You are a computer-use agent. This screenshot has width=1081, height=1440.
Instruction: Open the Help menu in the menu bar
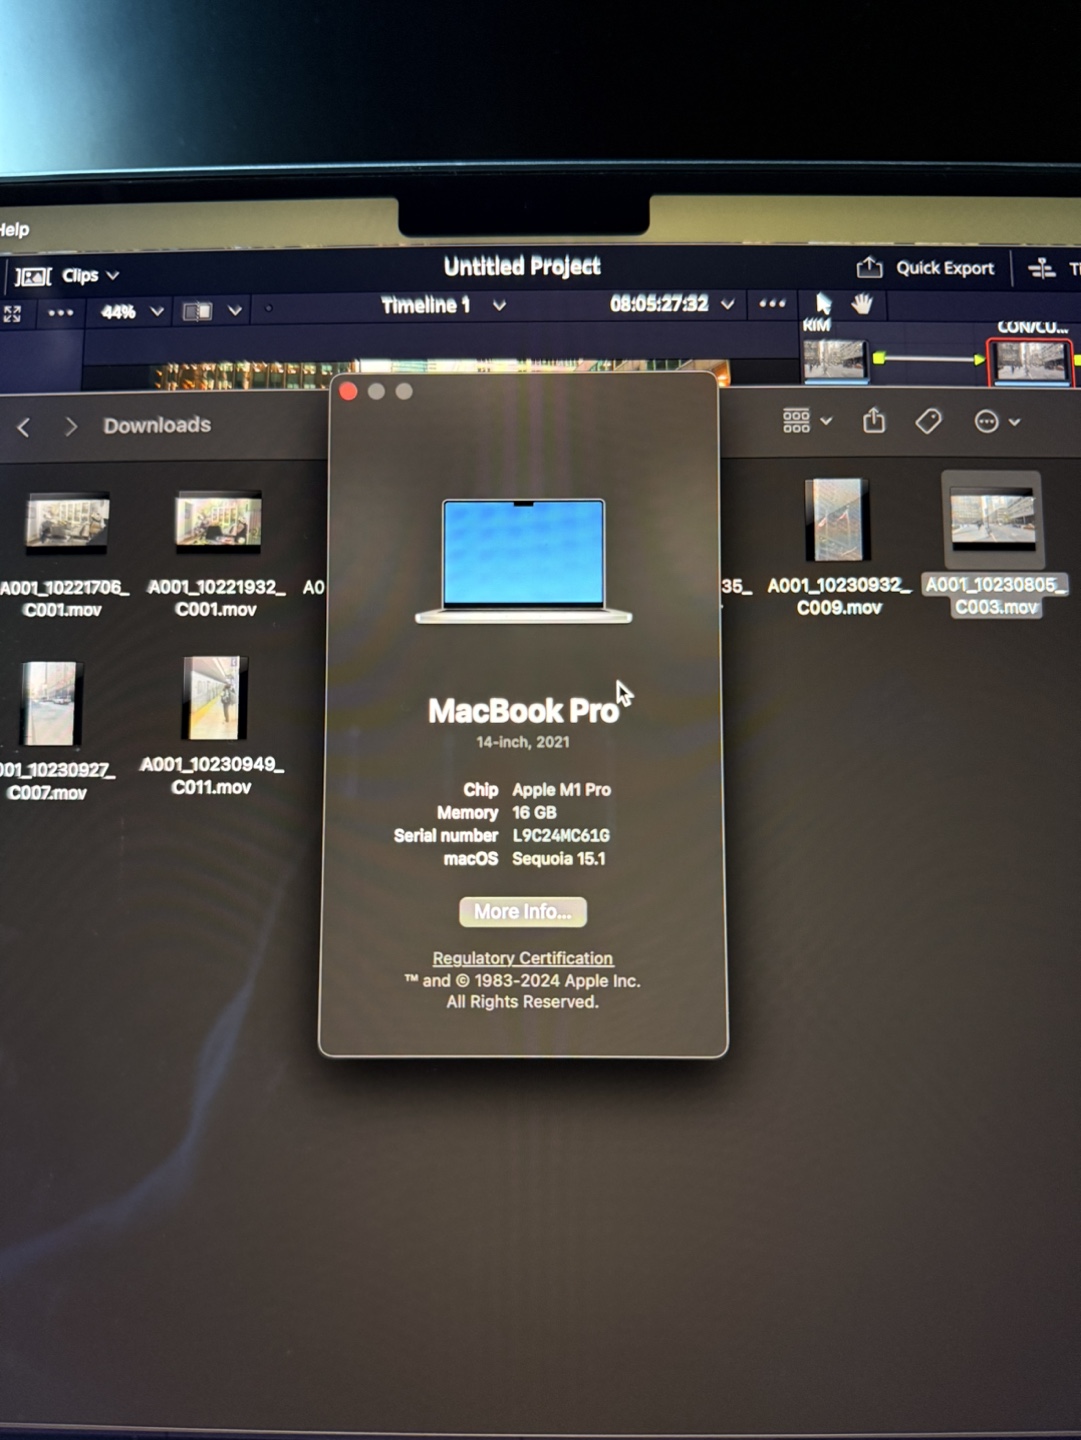(x=14, y=230)
